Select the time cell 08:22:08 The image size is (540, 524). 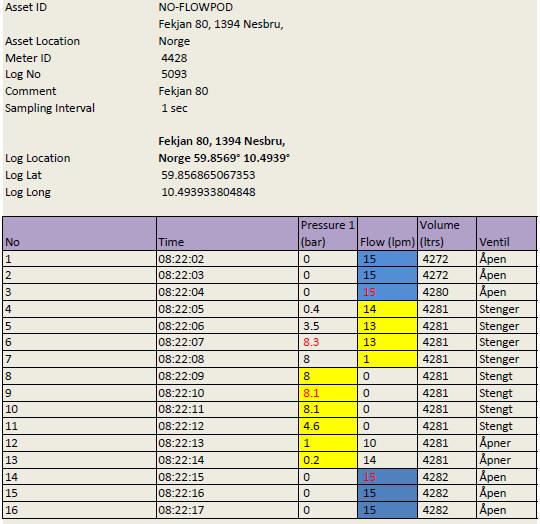point(227,359)
